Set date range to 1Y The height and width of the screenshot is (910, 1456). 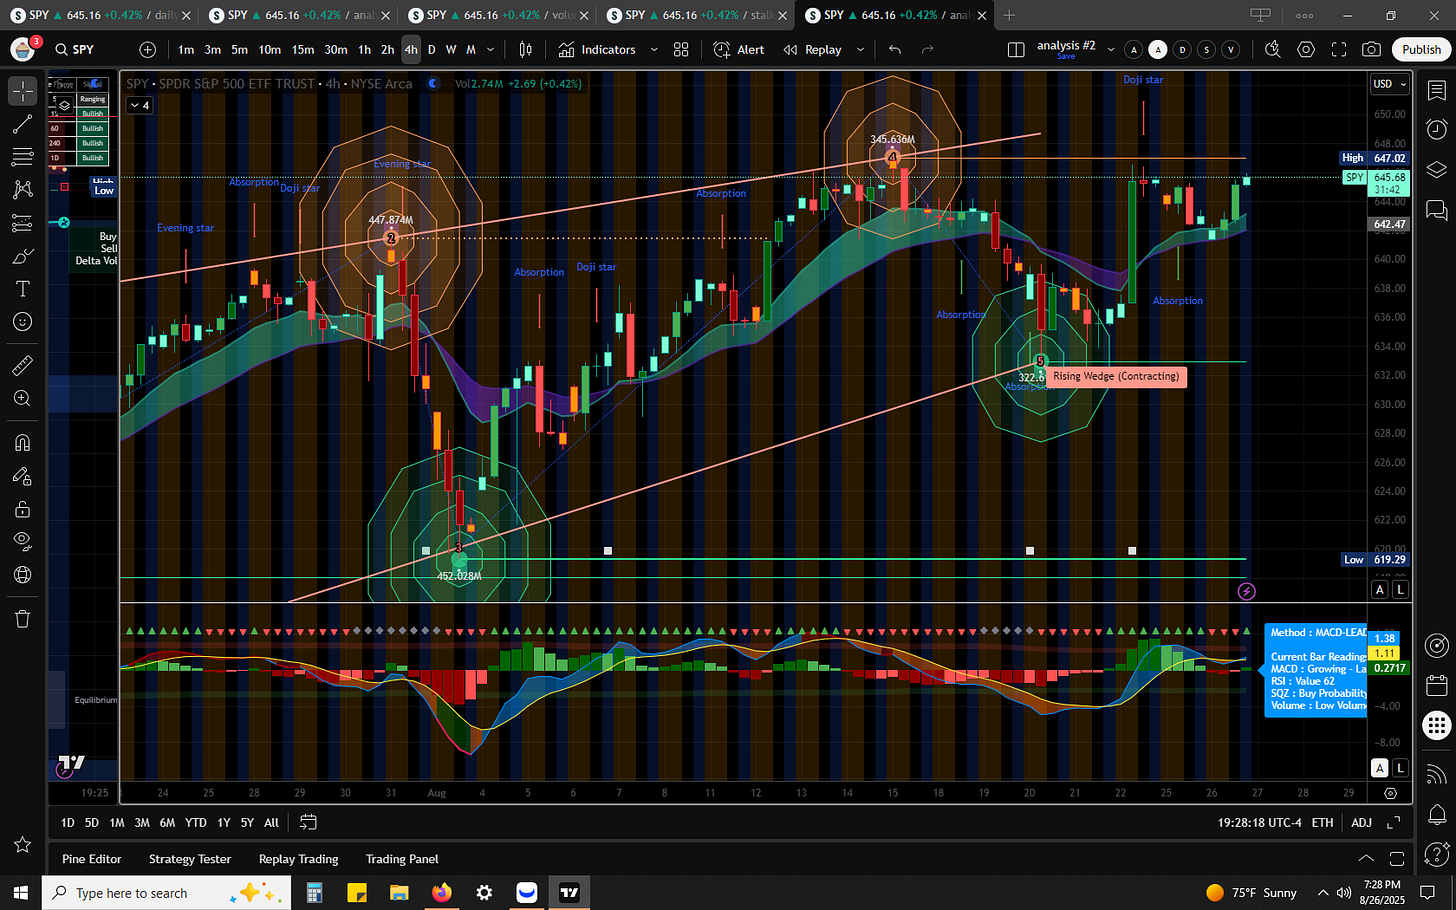tap(224, 823)
